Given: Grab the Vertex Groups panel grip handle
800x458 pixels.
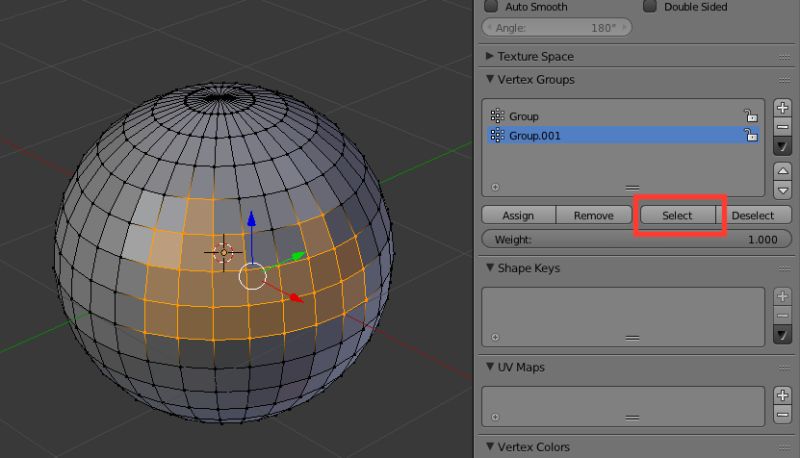Looking at the screenshot, I should tap(785, 80).
